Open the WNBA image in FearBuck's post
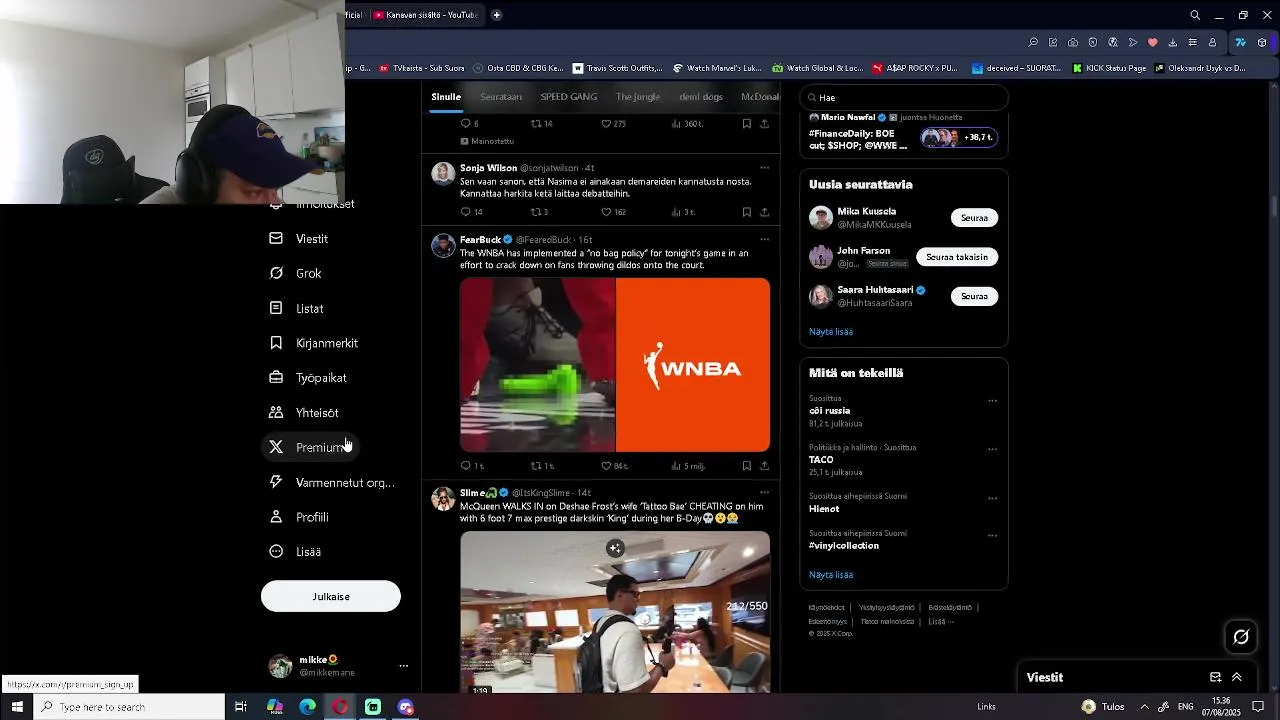Viewport: 1280px width, 720px height. (693, 365)
